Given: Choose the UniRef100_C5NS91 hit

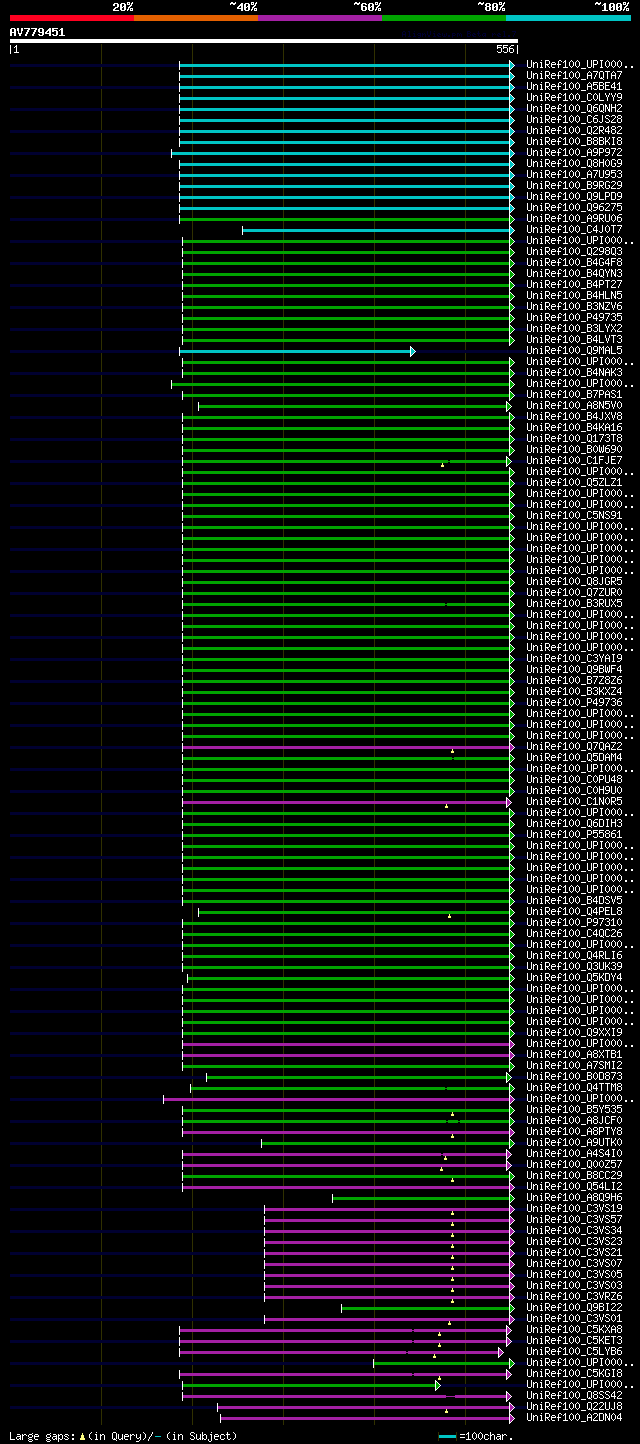Looking at the screenshot, I should pos(574,516).
